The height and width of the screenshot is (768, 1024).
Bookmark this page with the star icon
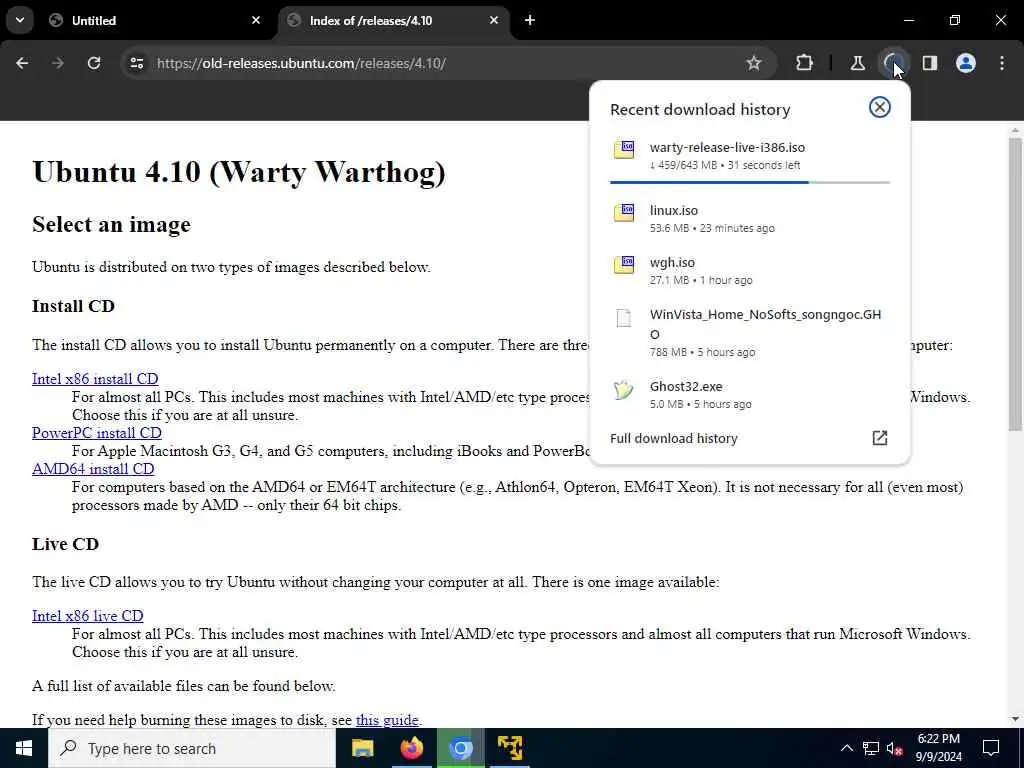pos(754,63)
